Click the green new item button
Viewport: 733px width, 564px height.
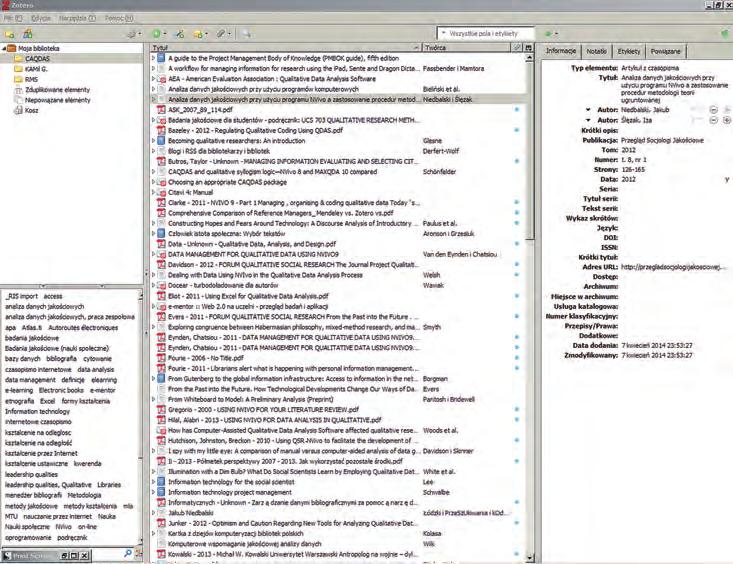point(158,34)
